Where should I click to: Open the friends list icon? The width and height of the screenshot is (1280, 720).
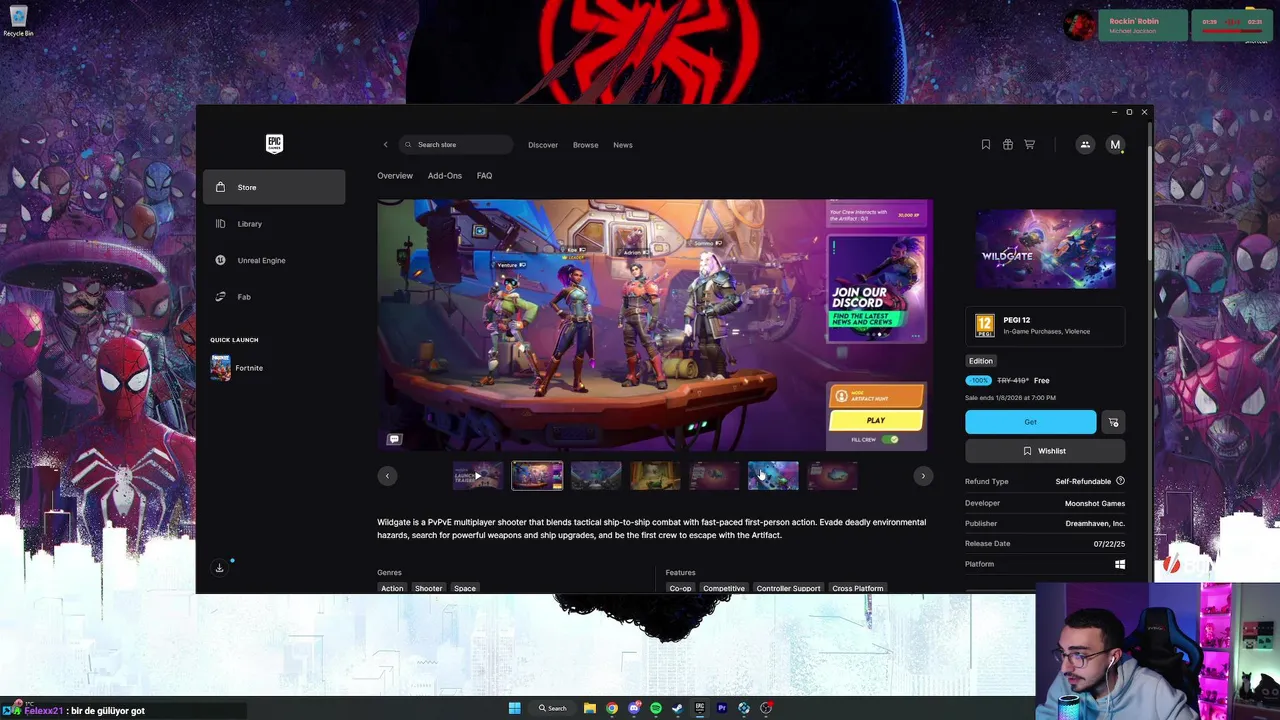click(x=1085, y=145)
